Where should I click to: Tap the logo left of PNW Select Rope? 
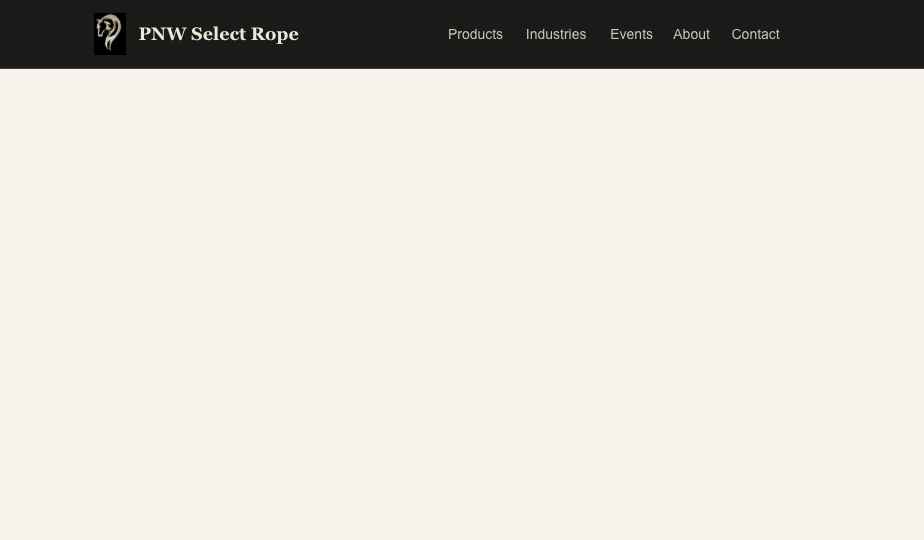coord(109,34)
